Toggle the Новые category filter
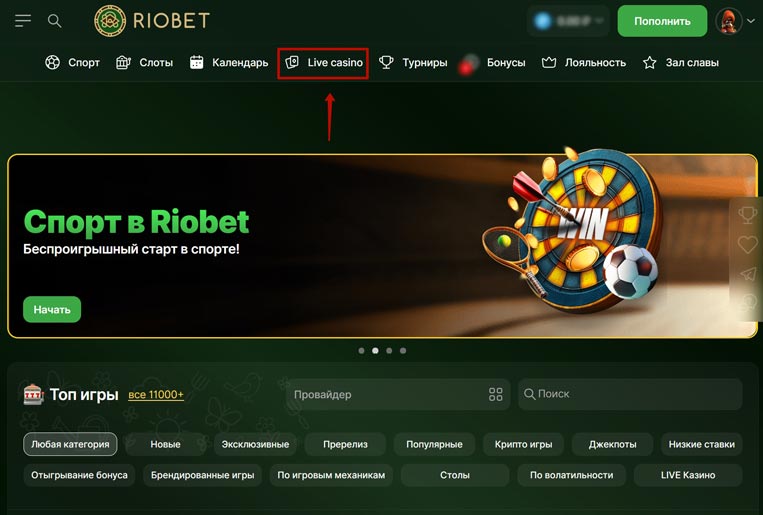The height and width of the screenshot is (515, 763). [x=165, y=444]
